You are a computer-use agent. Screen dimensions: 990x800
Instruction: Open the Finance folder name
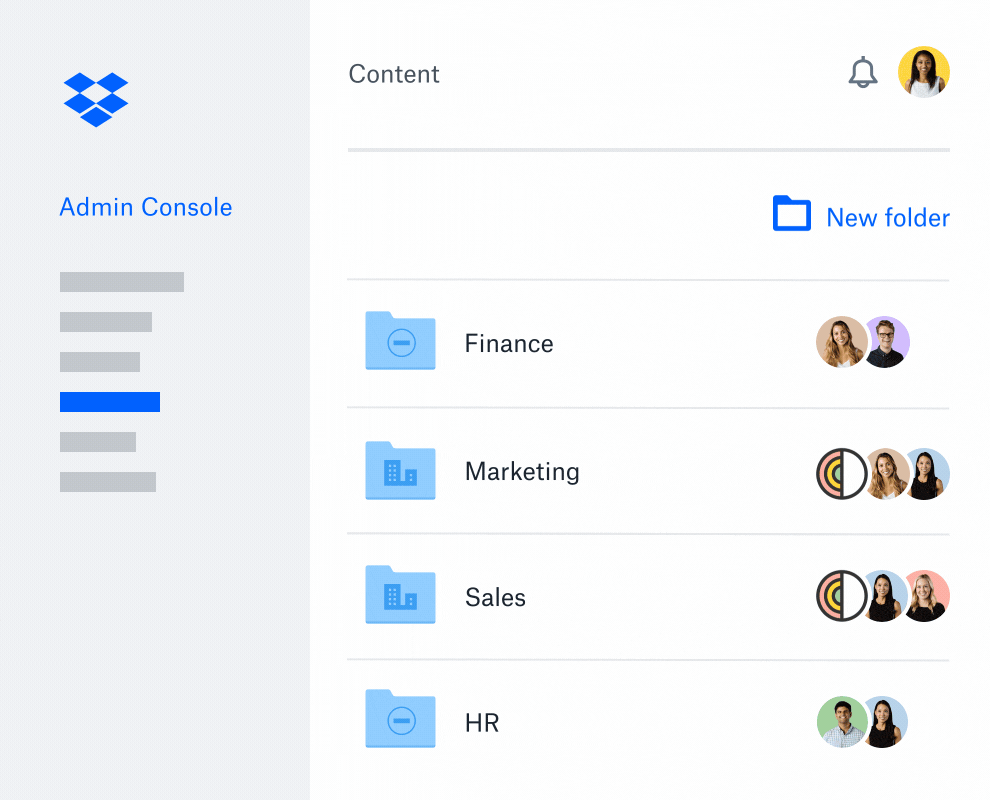coord(508,344)
